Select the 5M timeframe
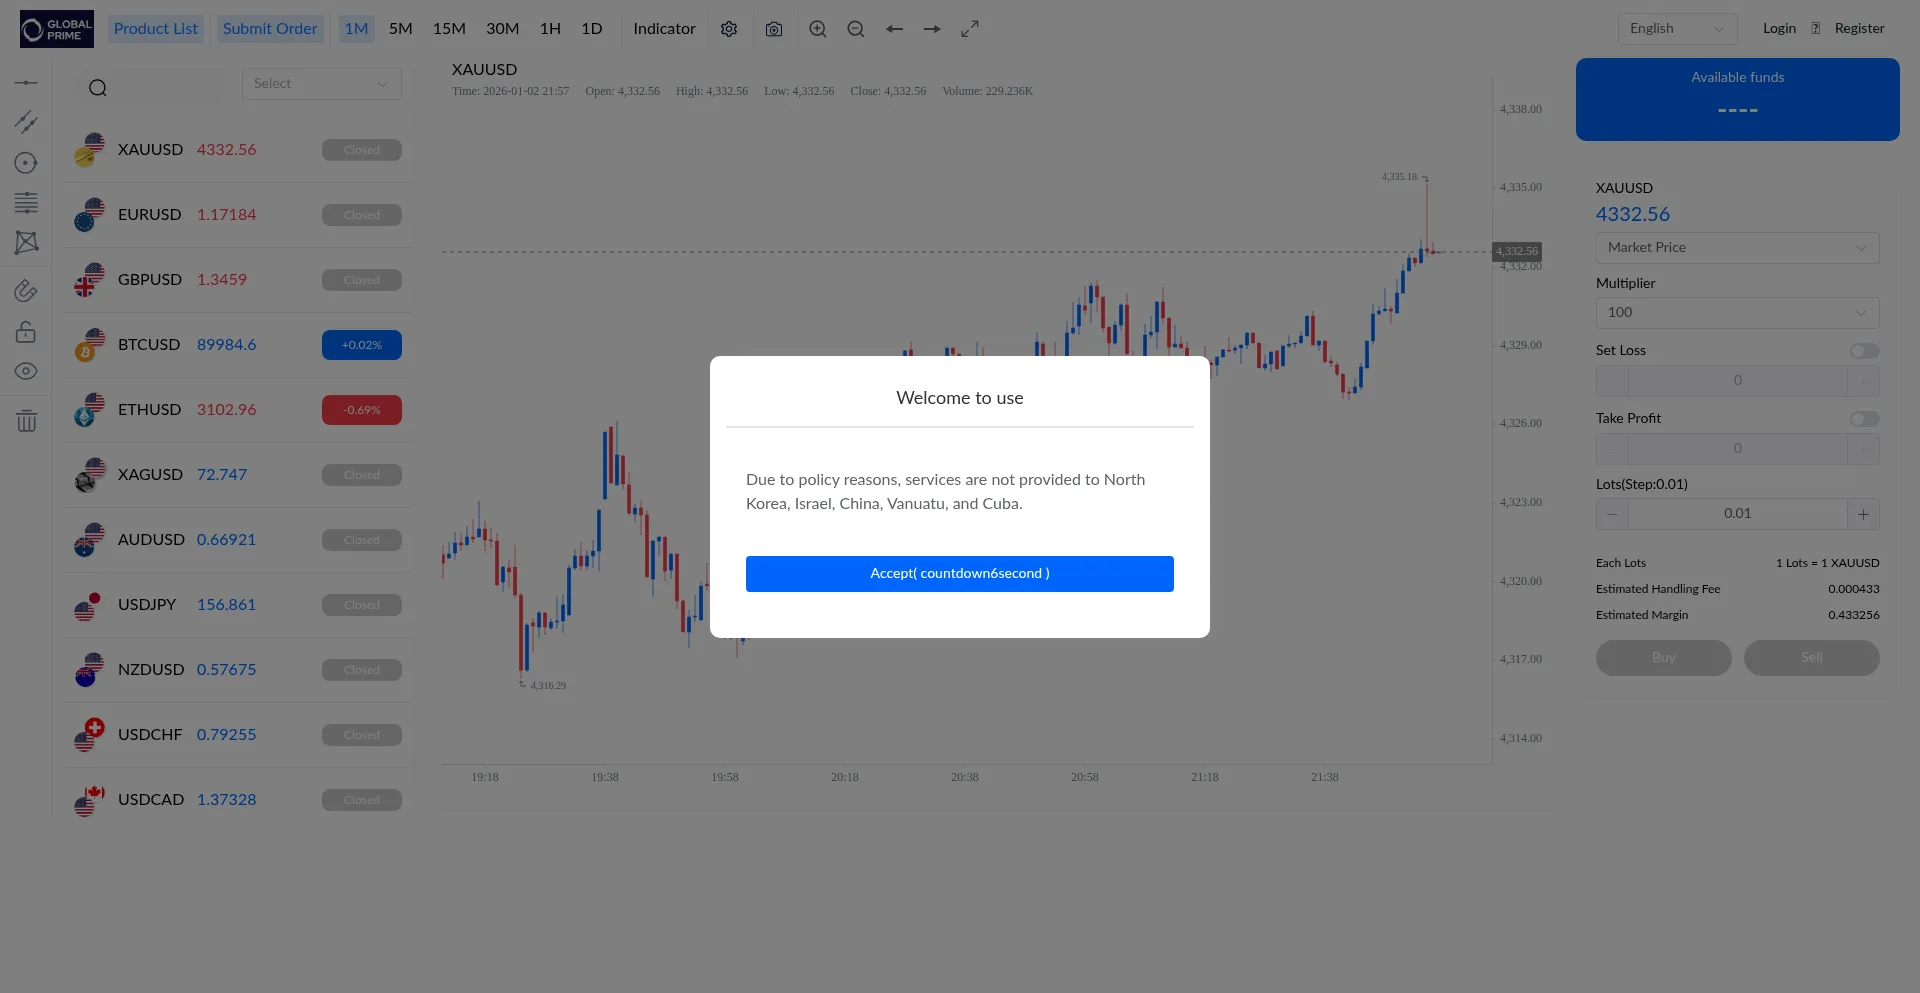The width and height of the screenshot is (1920, 993). click(x=401, y=29)
